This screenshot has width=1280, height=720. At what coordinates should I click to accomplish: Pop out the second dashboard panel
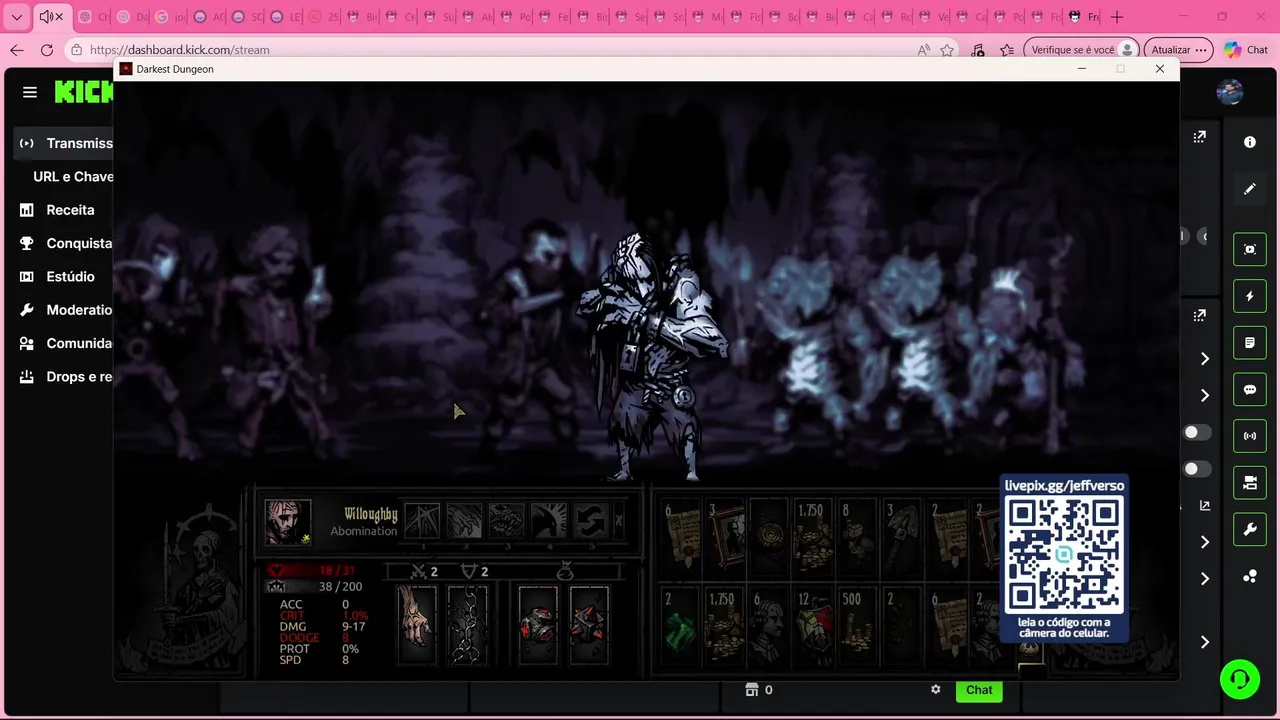pyautogui.click(x=1199, y=315)
